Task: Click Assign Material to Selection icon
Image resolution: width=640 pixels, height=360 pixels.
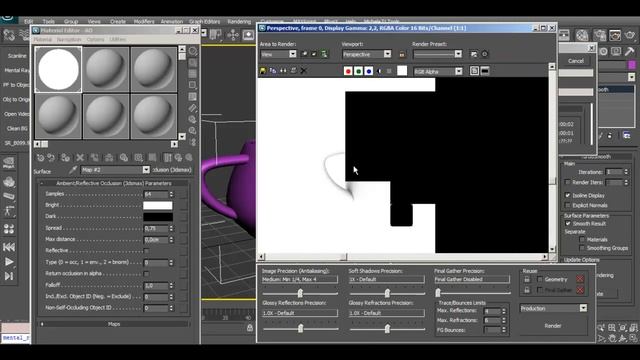Action: pyautogui.click(x=65, y=158)
